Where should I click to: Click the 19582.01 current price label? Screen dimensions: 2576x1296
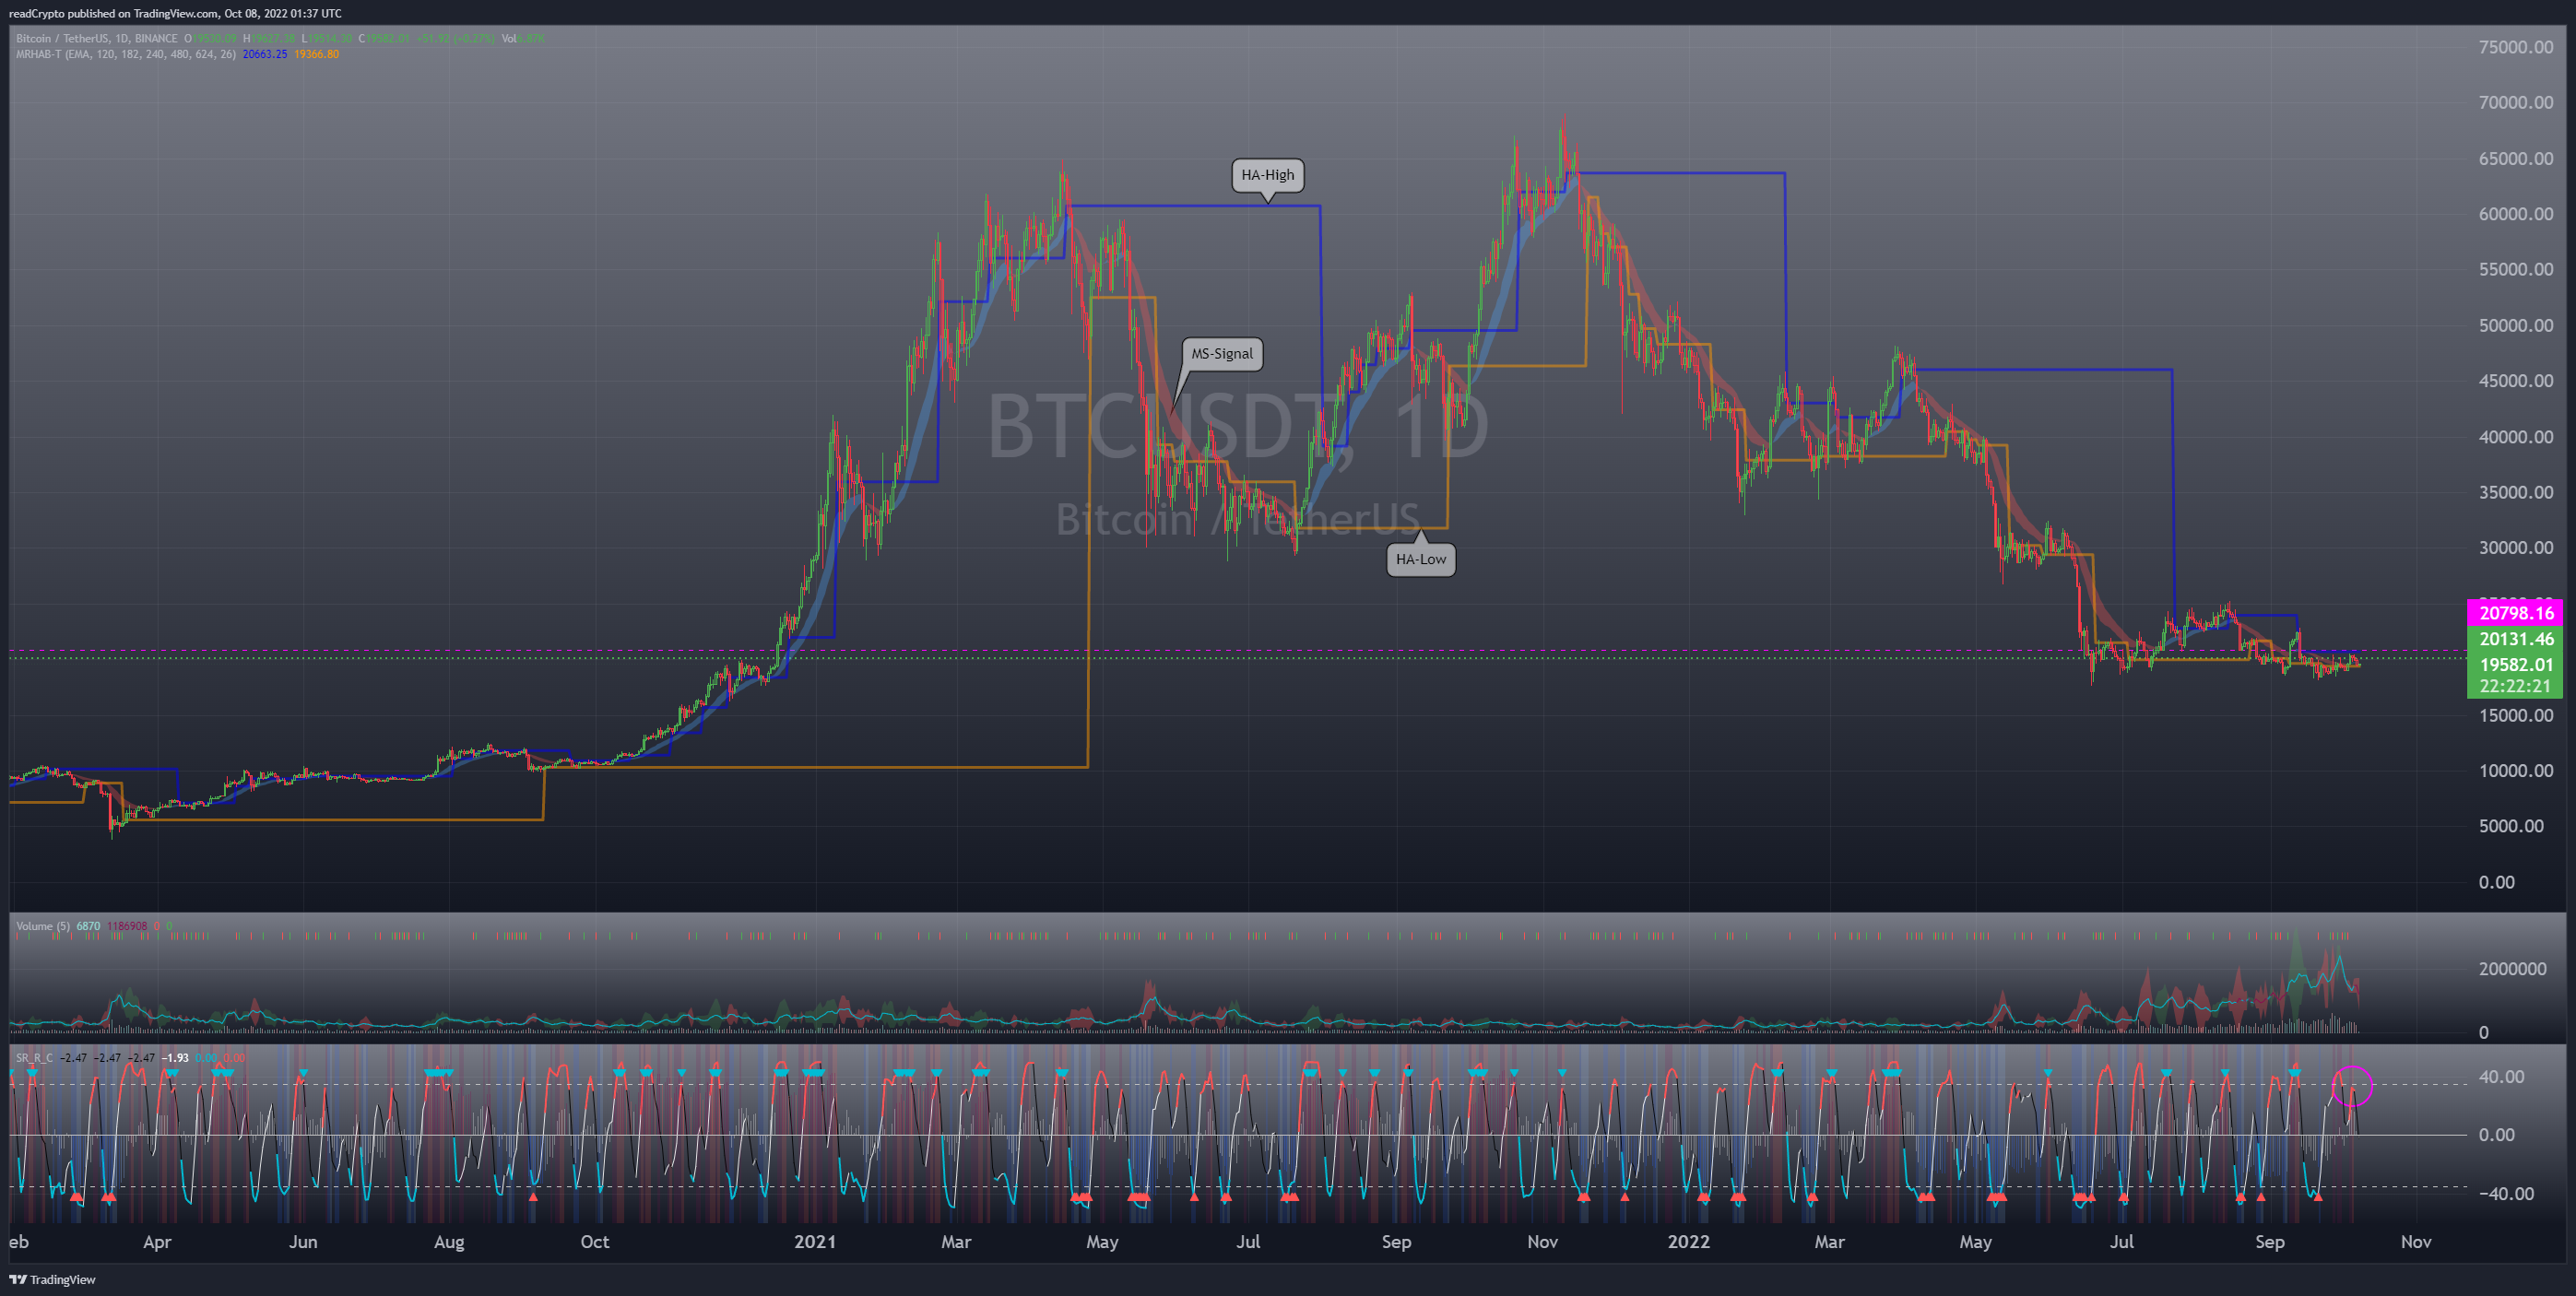2516,664
